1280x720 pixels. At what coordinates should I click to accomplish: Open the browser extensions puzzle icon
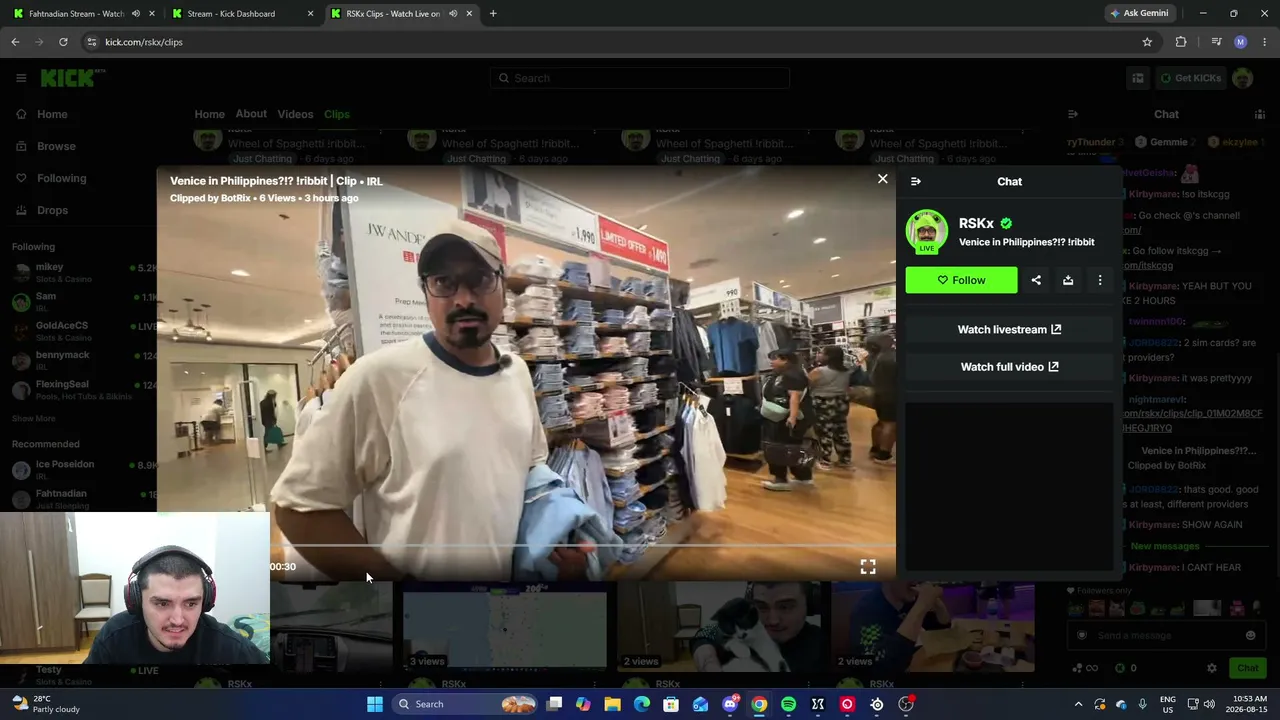click(x=1181, y=42)
